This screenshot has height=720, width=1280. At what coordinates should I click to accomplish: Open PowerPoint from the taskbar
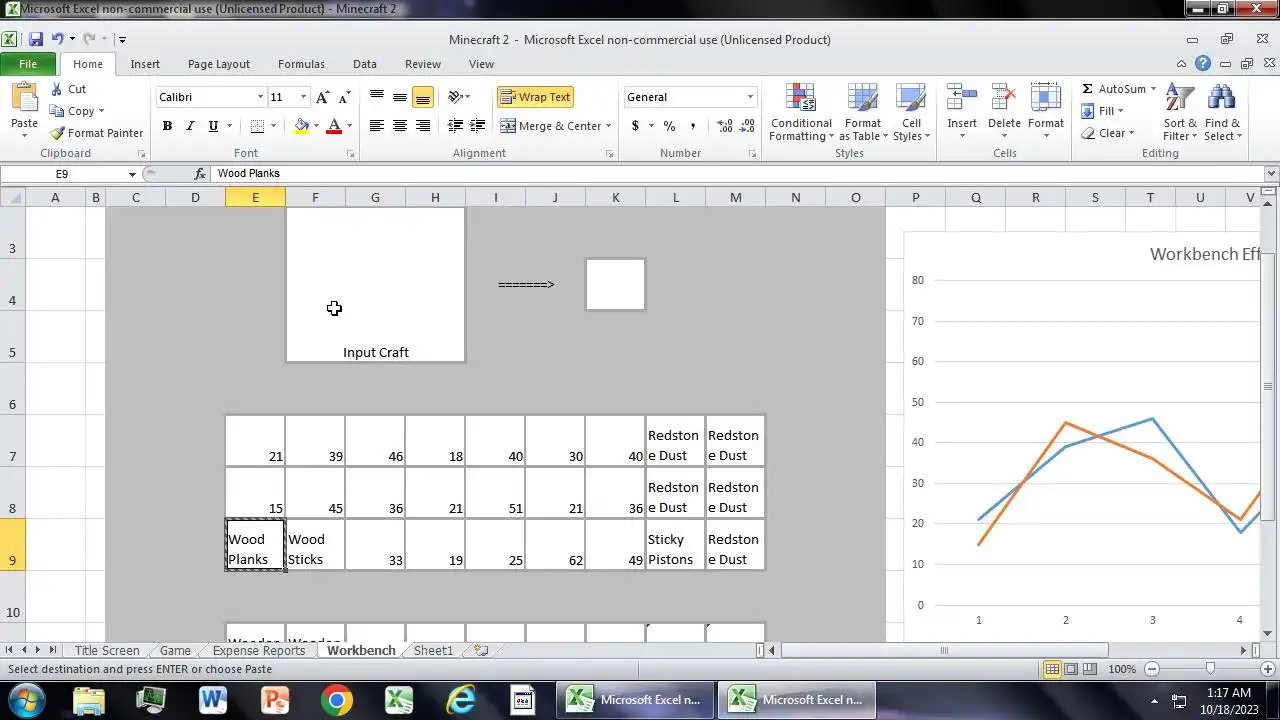(x=275, y=700)
